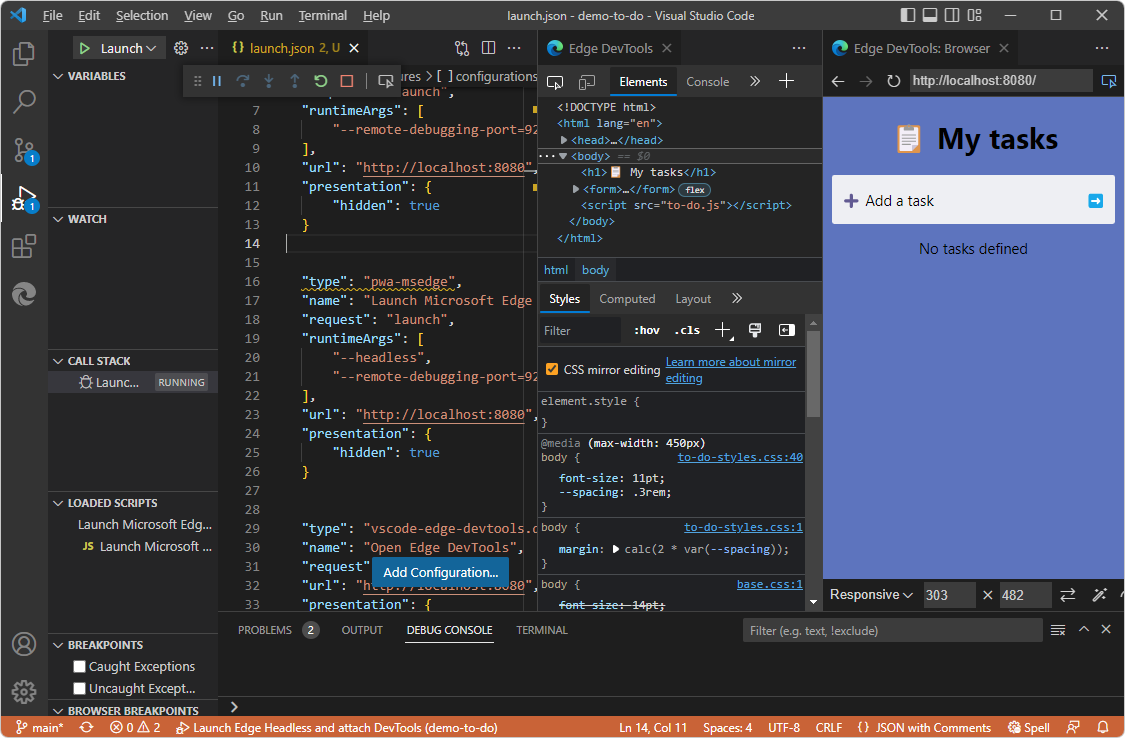Screen dimensions: 1125x738
Task: Open Source Control view showing one pending change
Action: pos(24,150)
